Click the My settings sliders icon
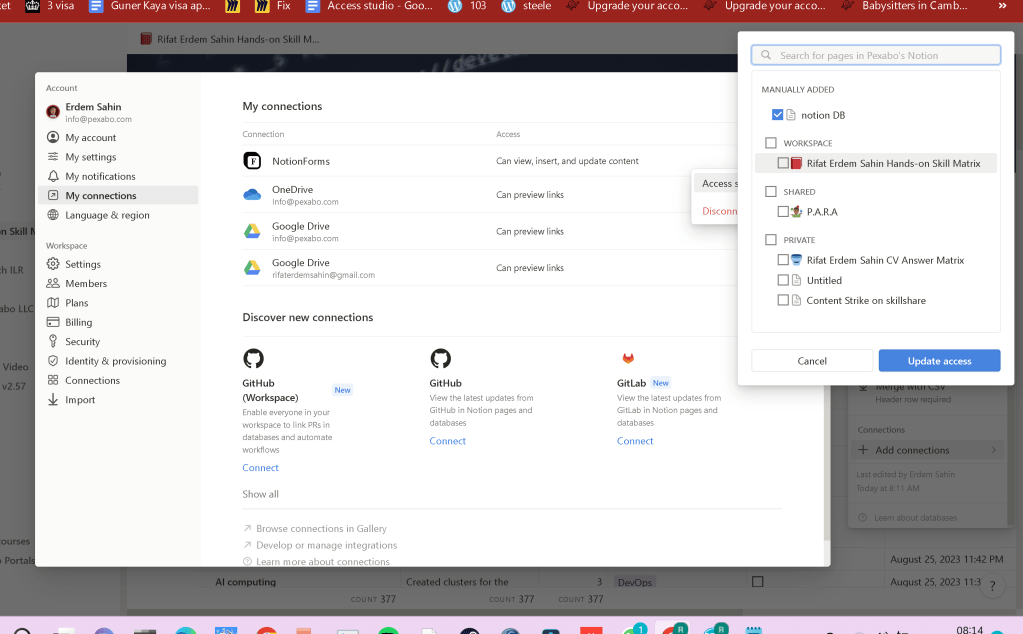 click(x=53, y=157)
